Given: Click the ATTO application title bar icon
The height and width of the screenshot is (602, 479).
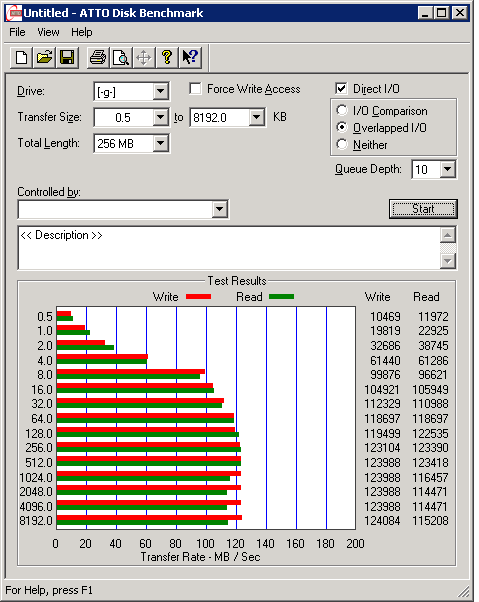Looking at the screenshot, I should [x=15, y=13].
